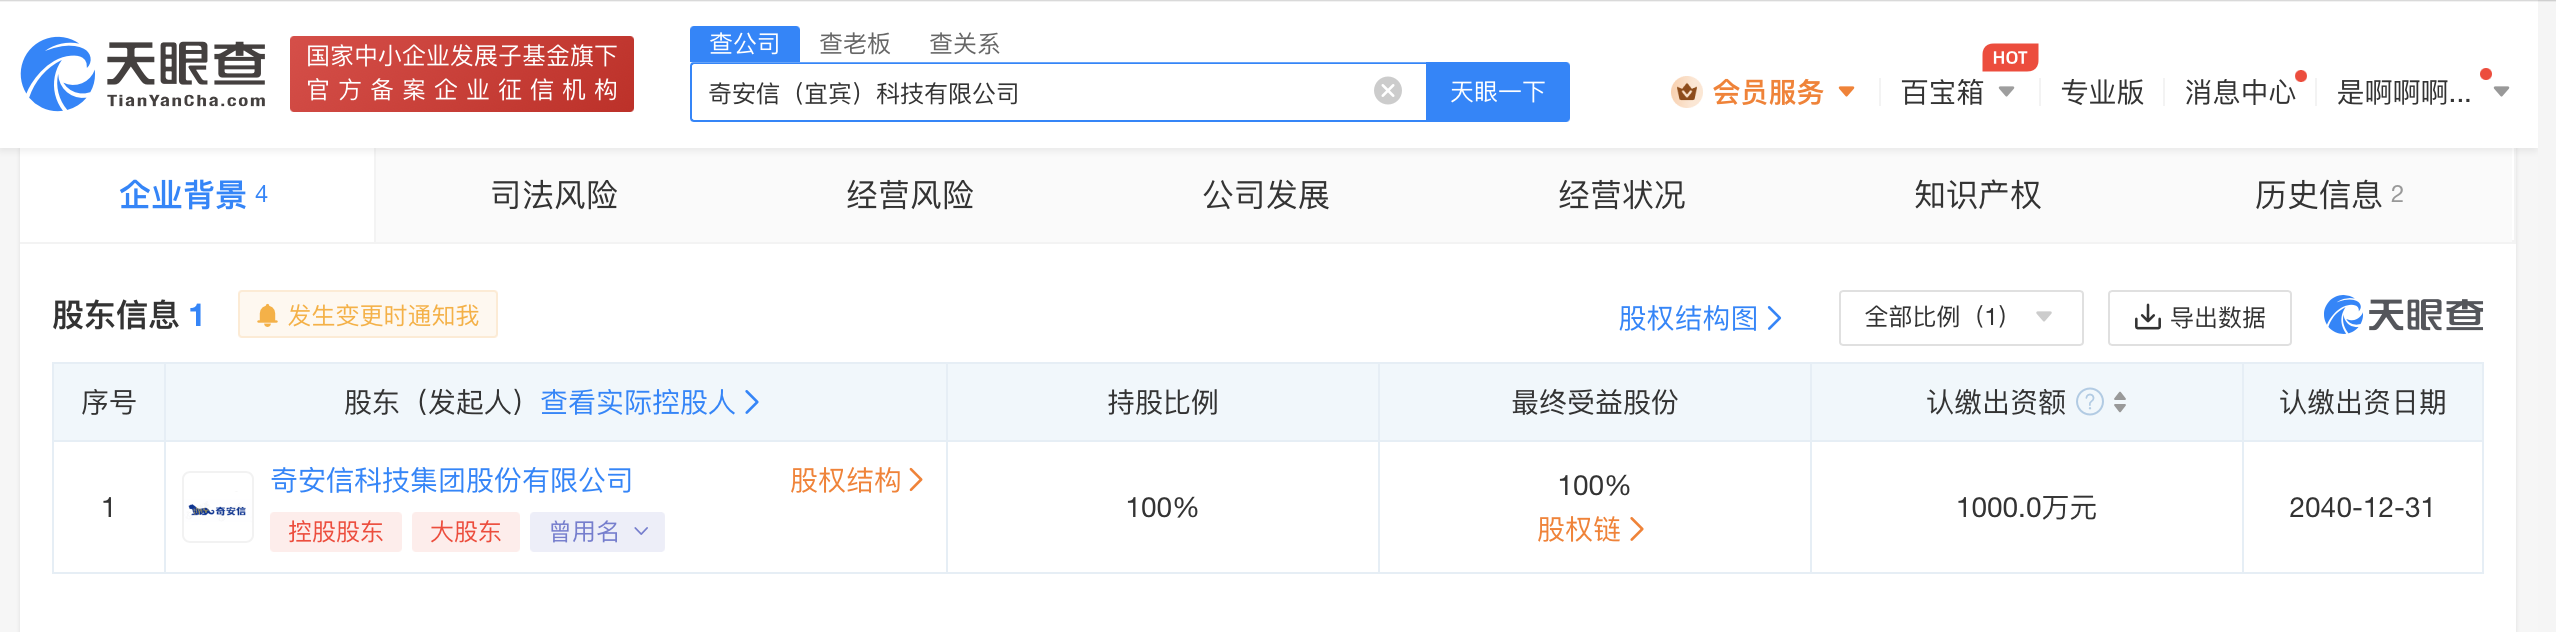2556x632 pixels.
Task: Click the 天眼一下 search button
Action: 1498,92
